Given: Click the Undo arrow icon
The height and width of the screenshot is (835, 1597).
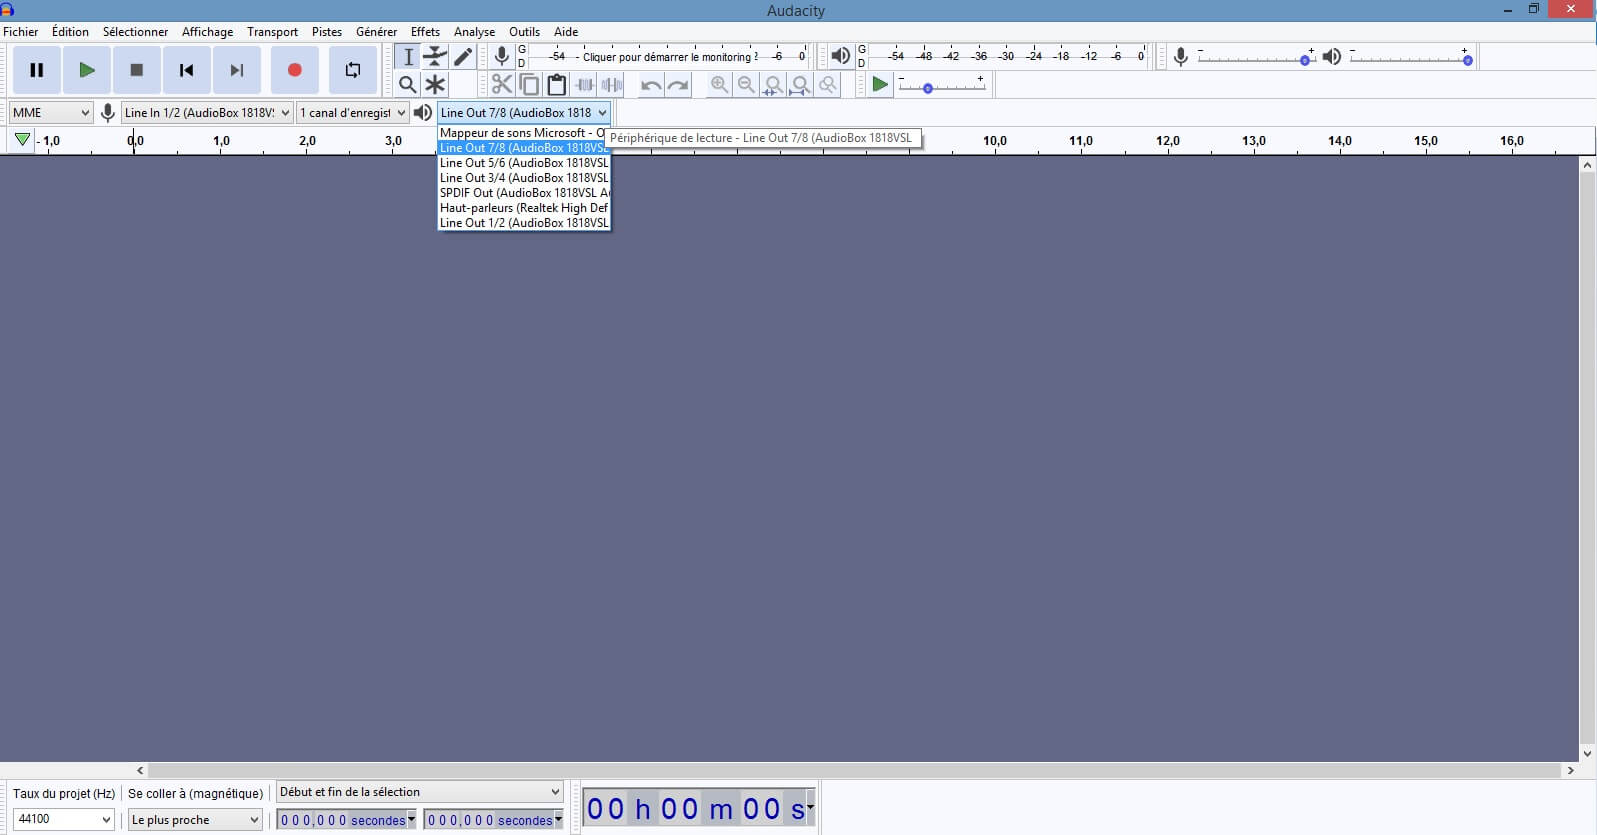Looking at the screenshot, I should pos(651,85).
